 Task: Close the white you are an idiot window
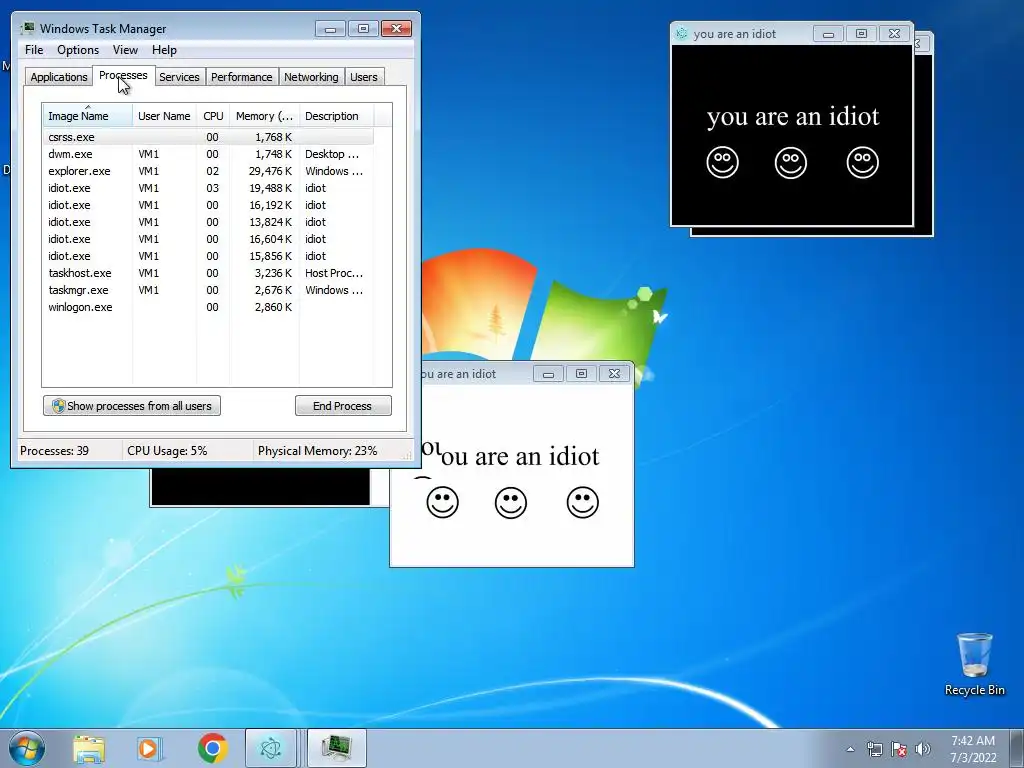tap(614, 374)
